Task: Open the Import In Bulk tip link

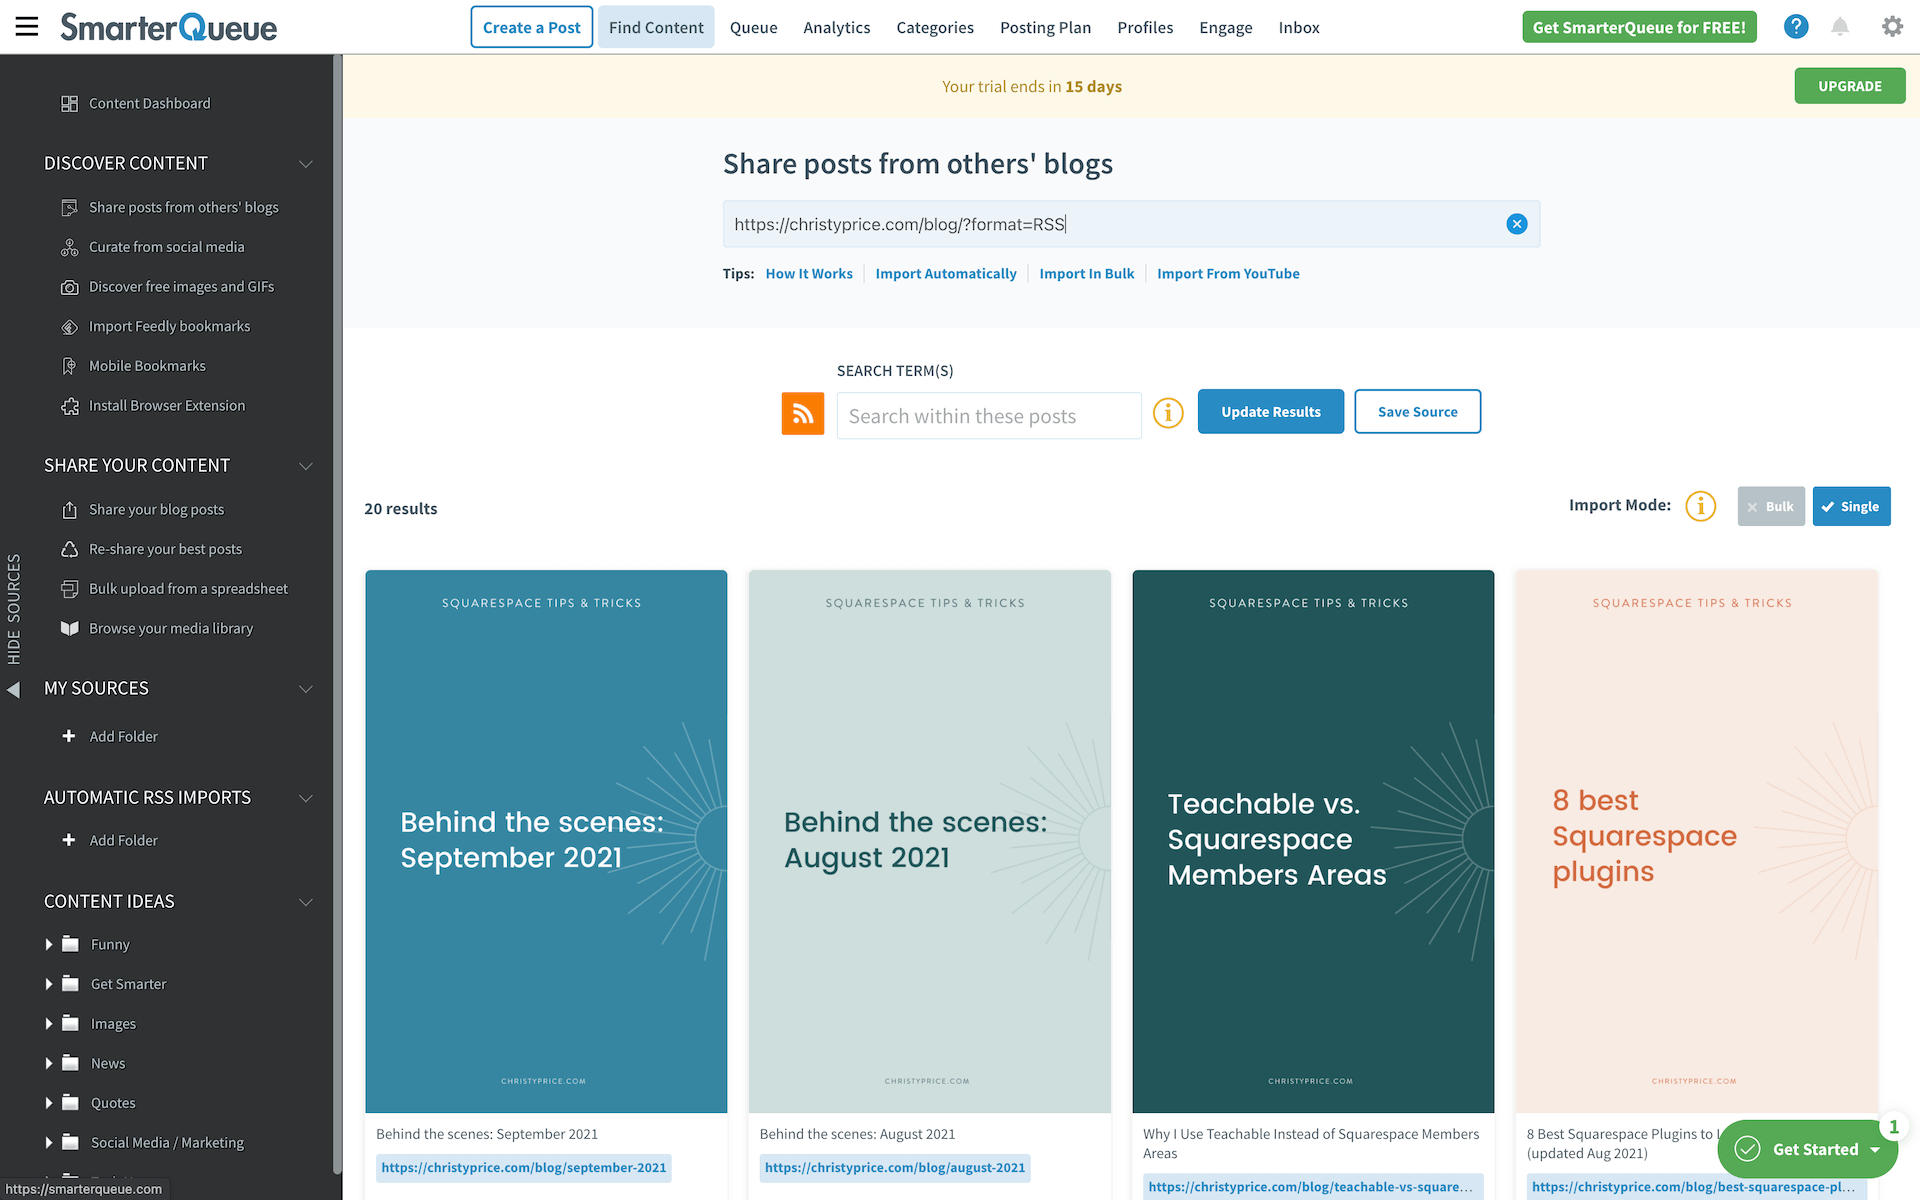Action: pyautogui.click(x=1086, y=274)
